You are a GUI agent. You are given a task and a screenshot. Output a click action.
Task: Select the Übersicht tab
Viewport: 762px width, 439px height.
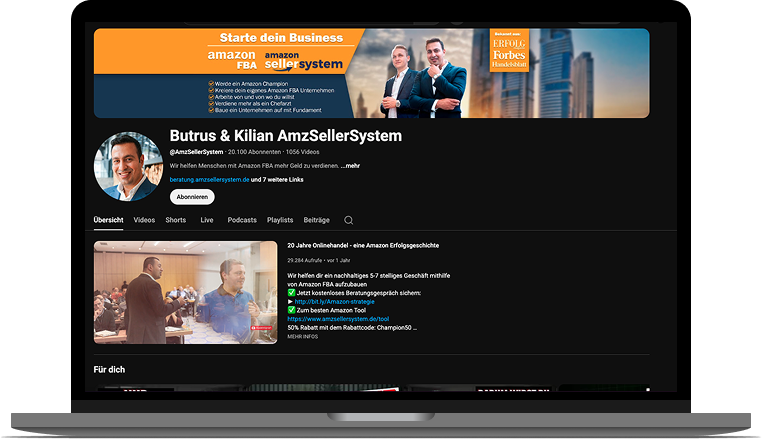(x=108, y=220)
